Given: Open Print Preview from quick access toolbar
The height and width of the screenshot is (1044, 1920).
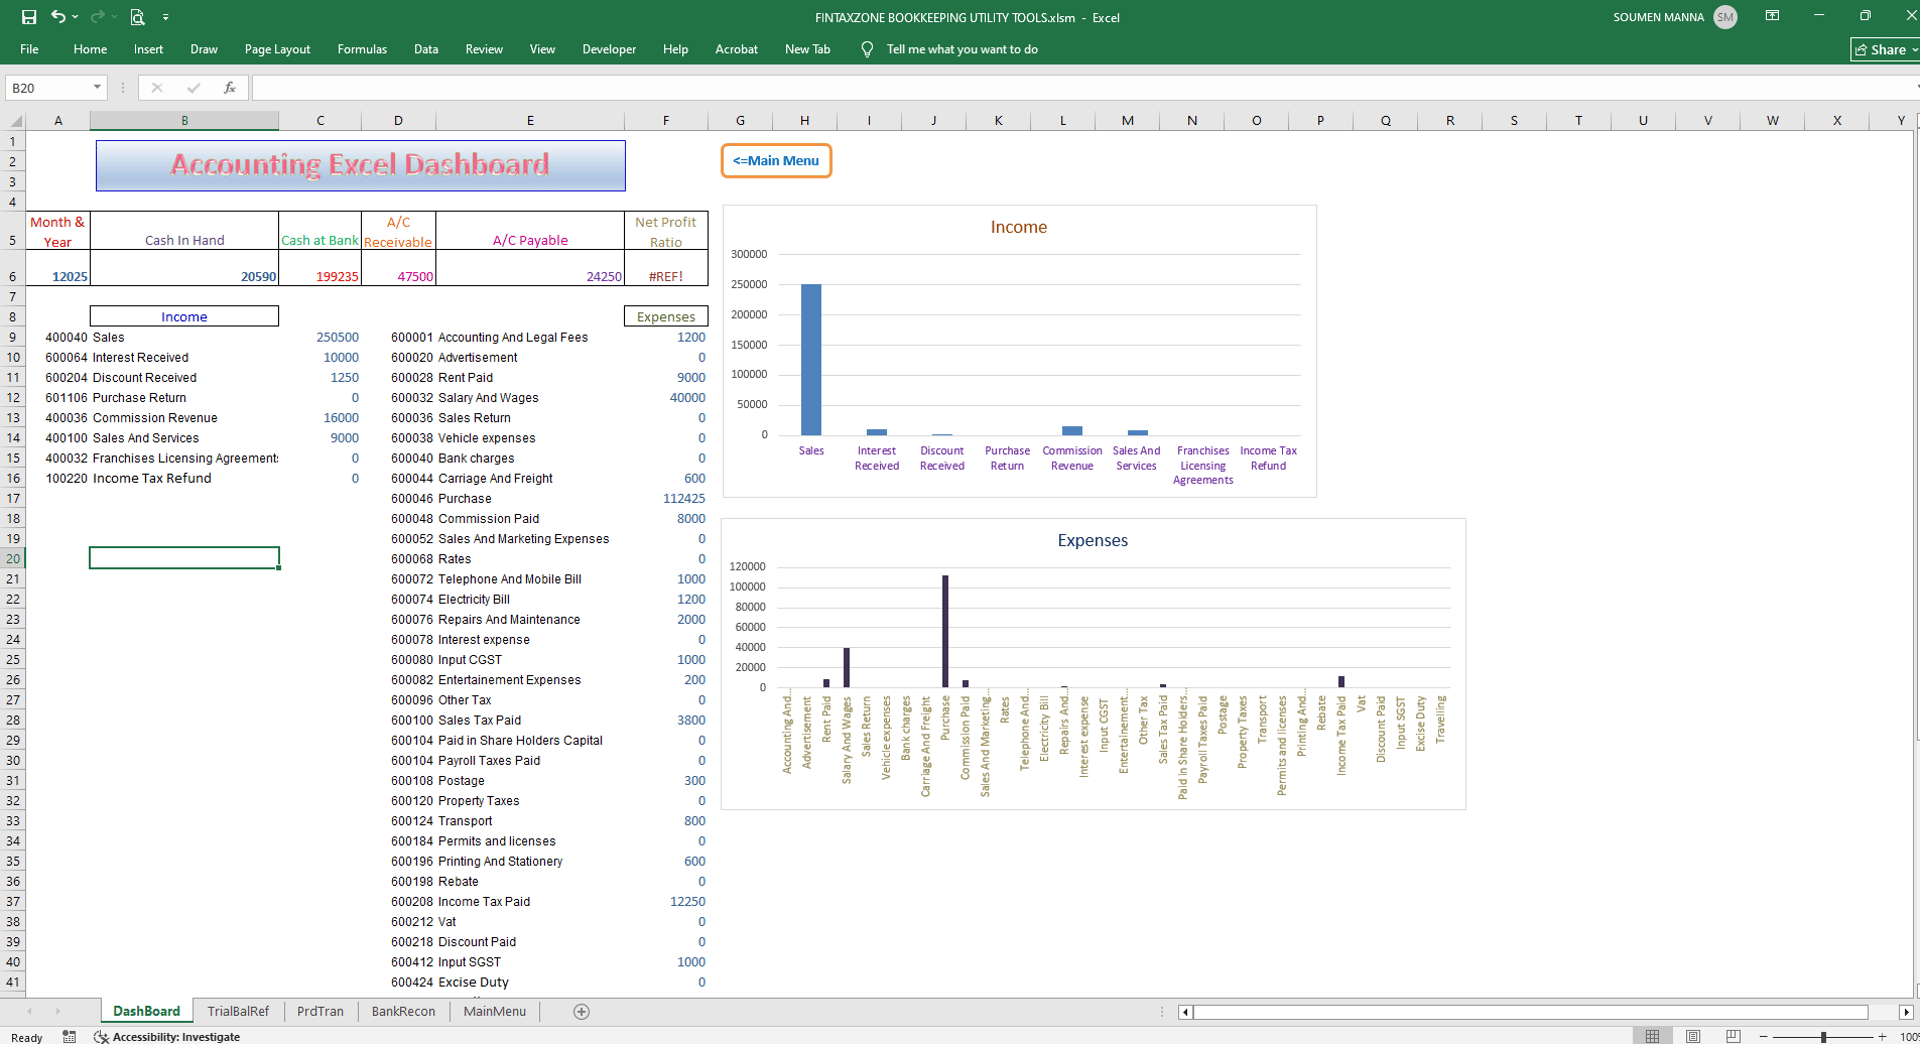Looking at the screenshot, I should [x=137, y=17].
